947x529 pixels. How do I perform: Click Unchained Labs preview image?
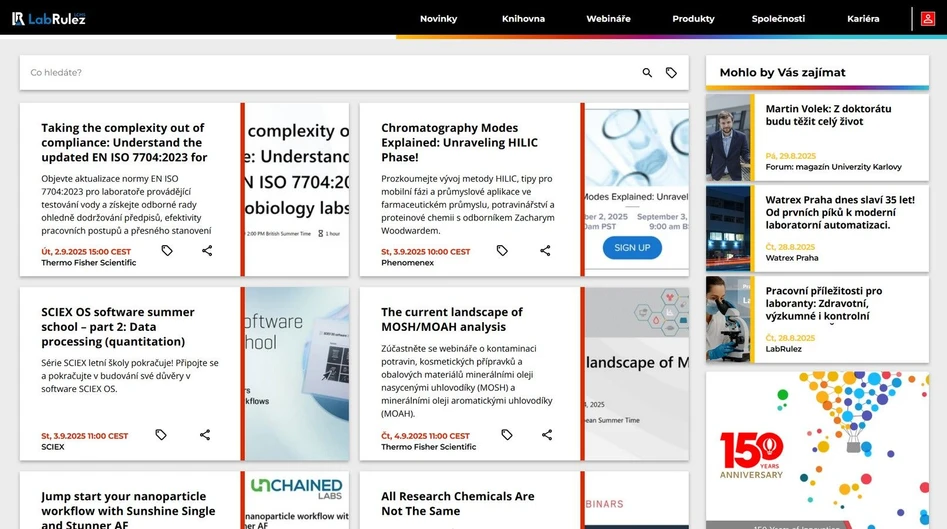(x=297, y=500)
